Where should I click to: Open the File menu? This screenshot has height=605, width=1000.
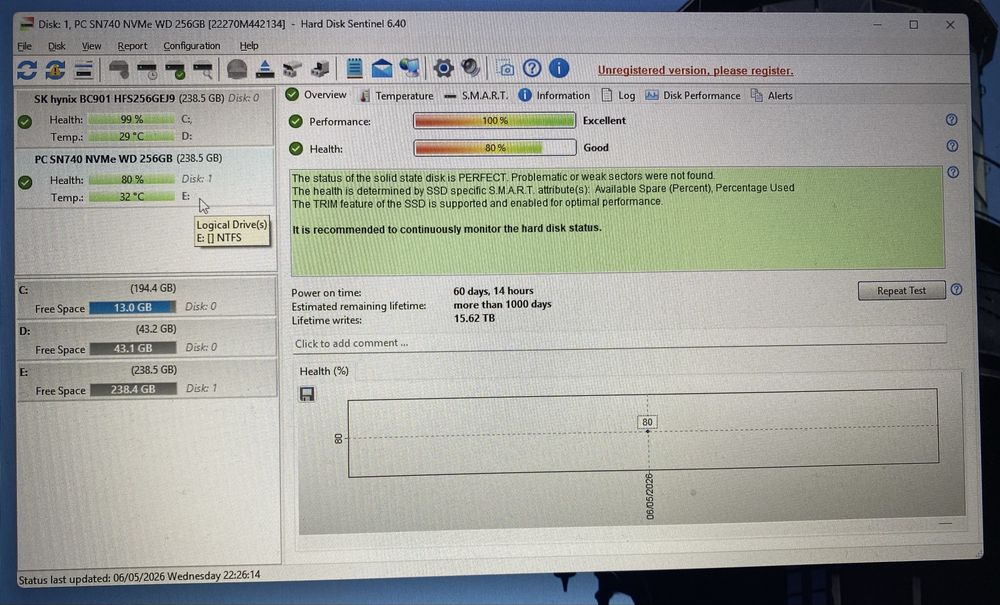pyautogui.click(x=24, y=46)
